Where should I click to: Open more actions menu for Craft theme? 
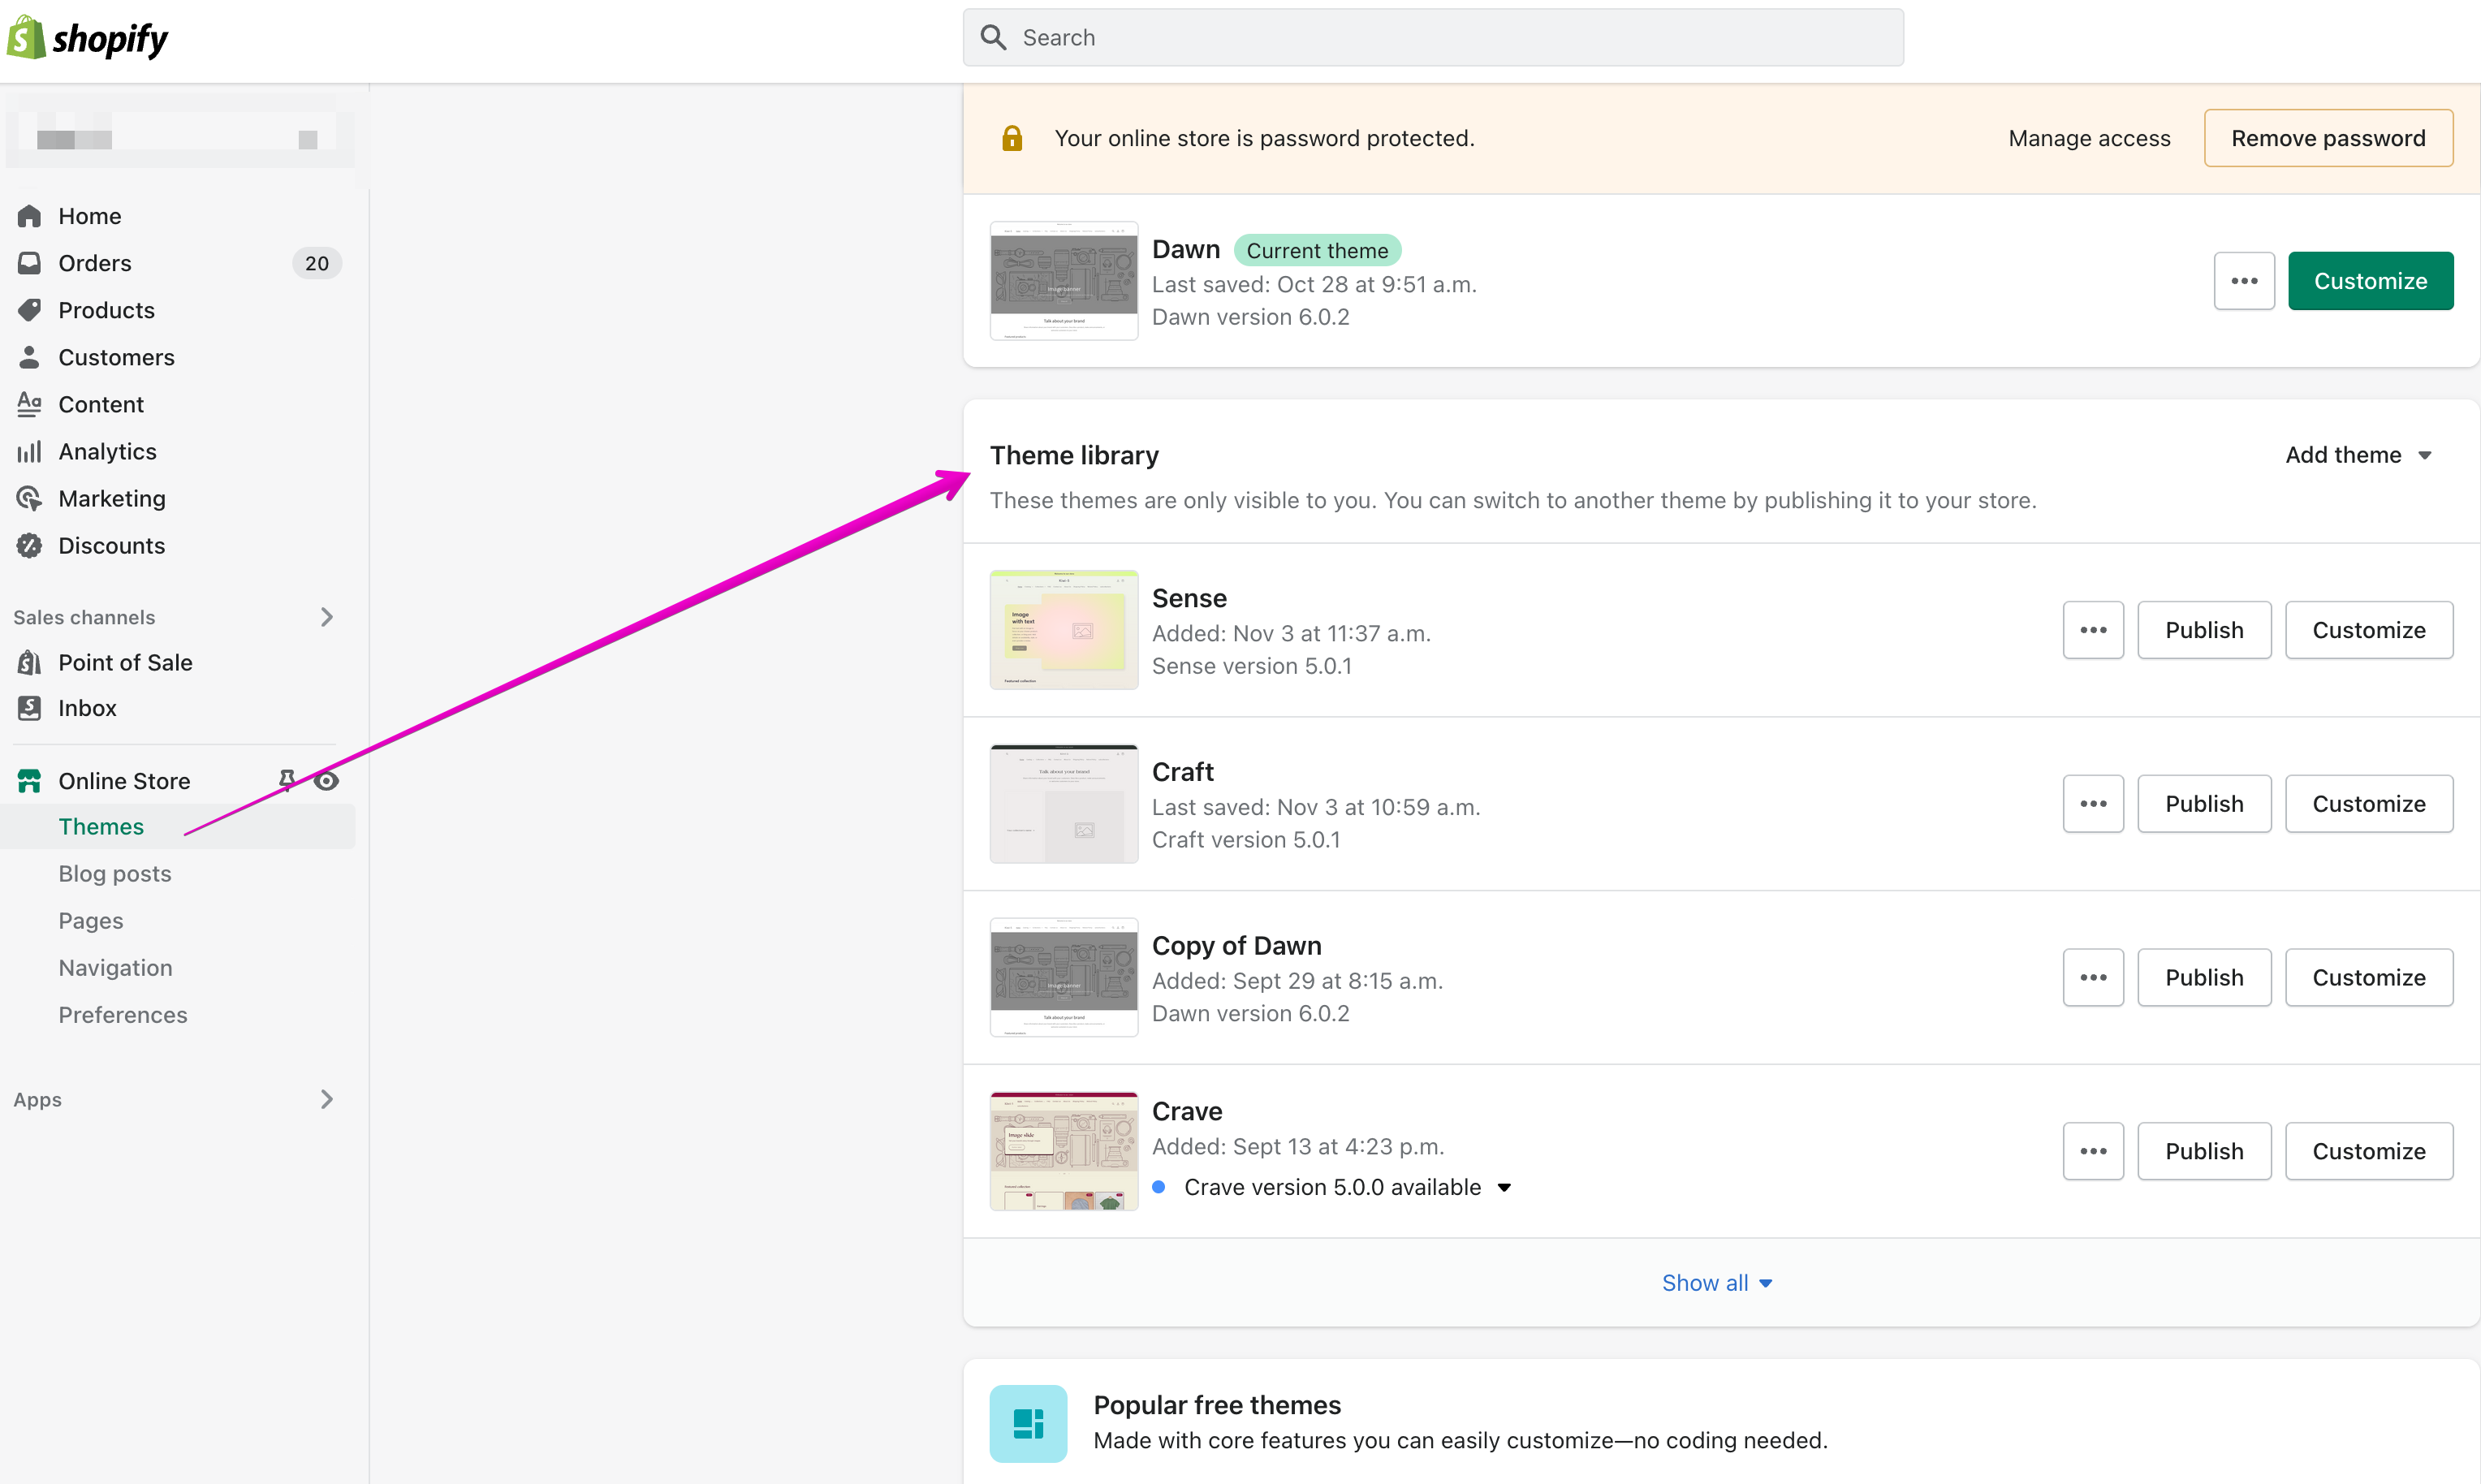pos(2093,804)
